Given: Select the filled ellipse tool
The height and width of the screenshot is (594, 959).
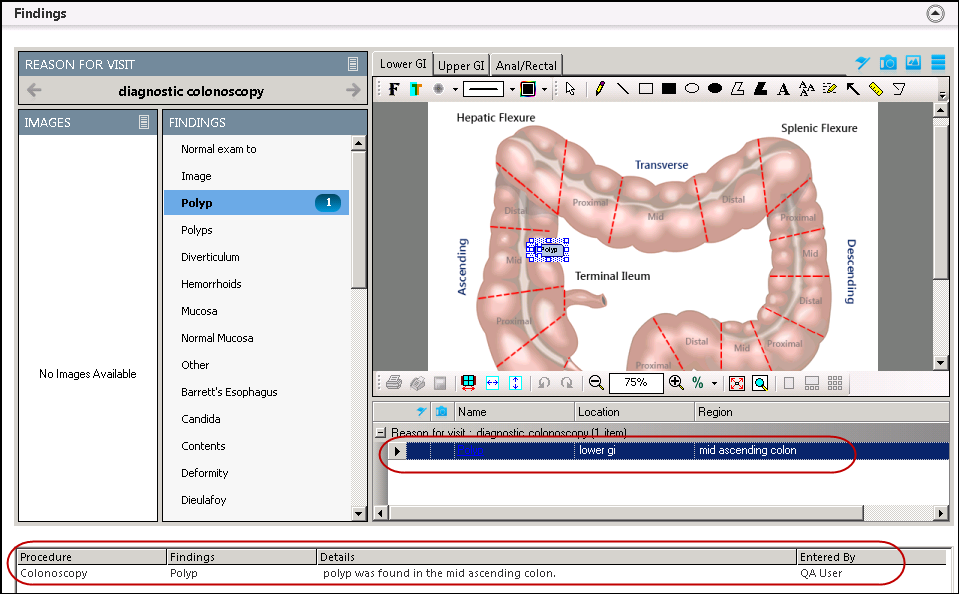Looking at the screenshot, I should pos(715,89).
